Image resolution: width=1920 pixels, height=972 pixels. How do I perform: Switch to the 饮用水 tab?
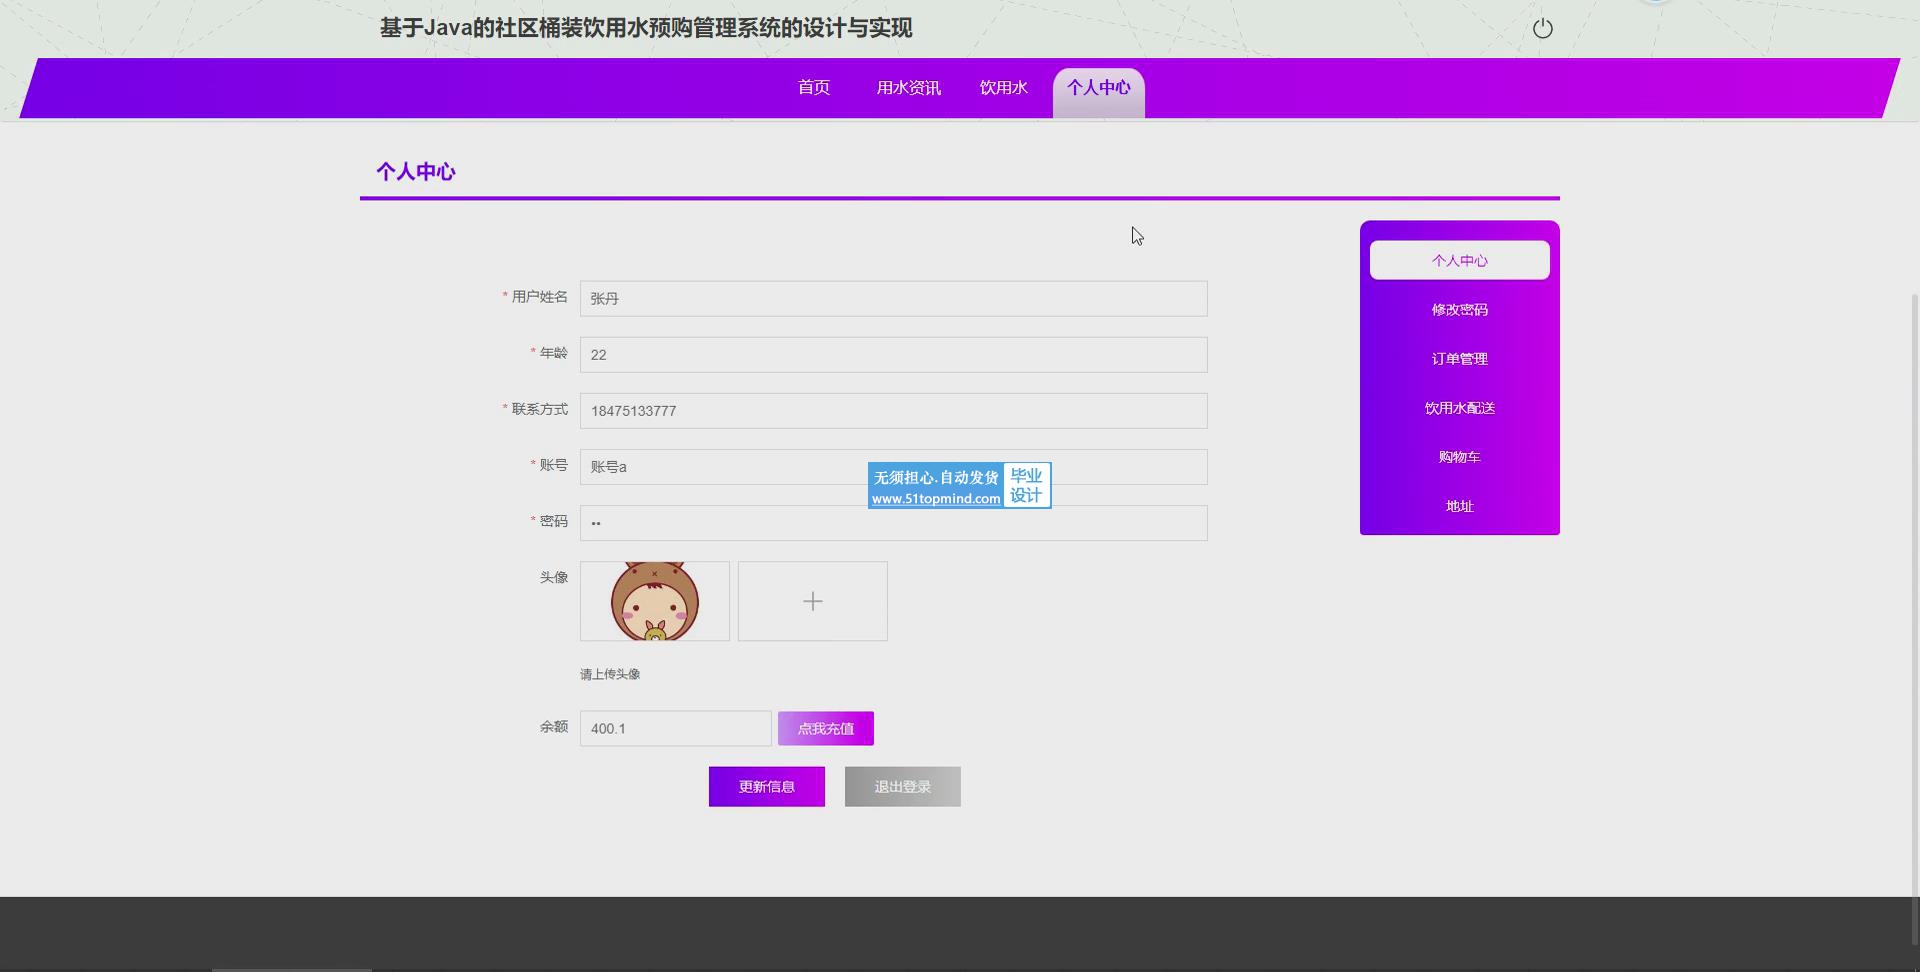click(1003, 88)
